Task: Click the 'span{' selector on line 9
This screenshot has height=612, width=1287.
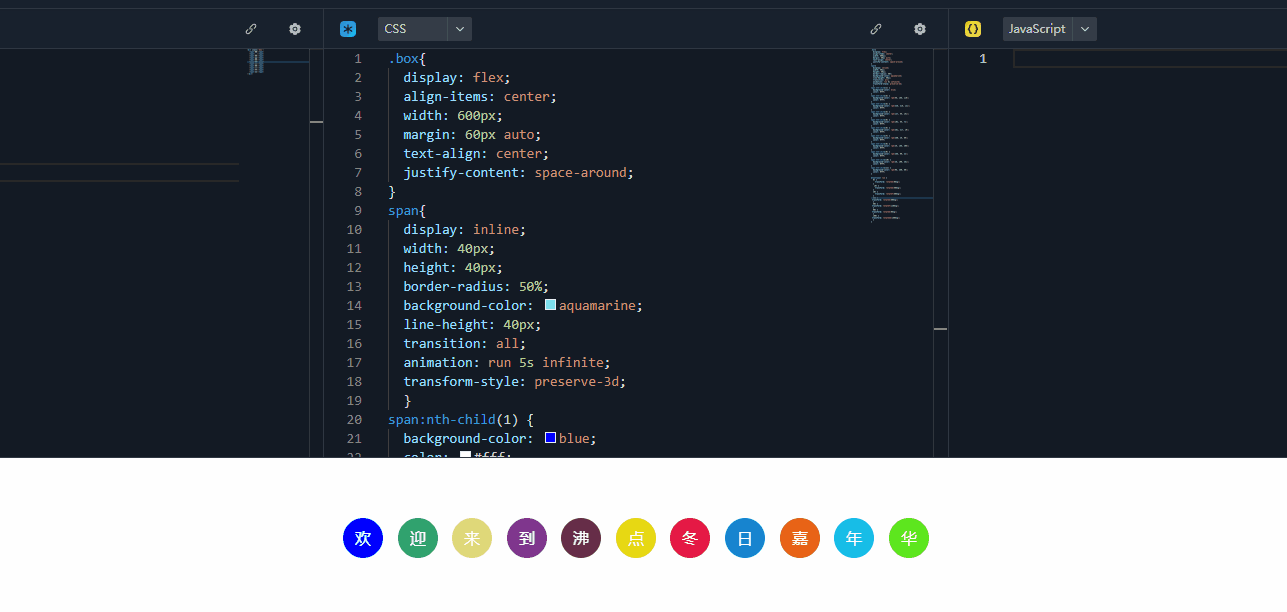Action: (x=408, y=211)
